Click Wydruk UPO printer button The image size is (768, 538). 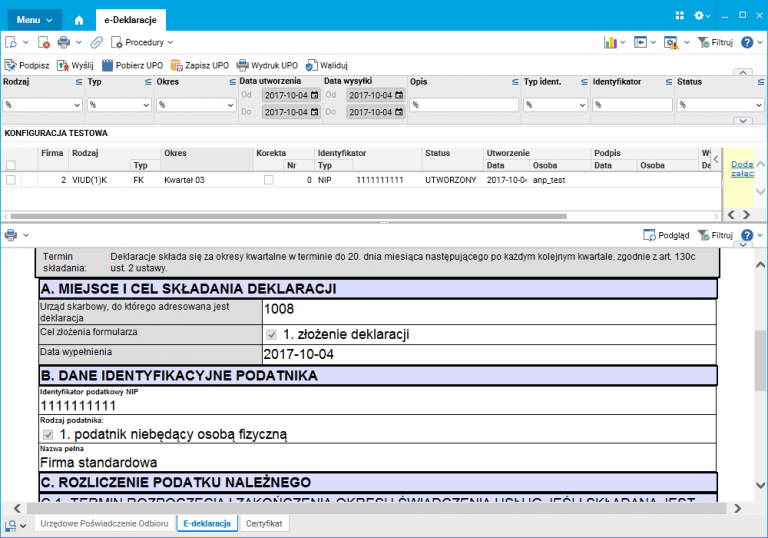[x=267, y=65]
